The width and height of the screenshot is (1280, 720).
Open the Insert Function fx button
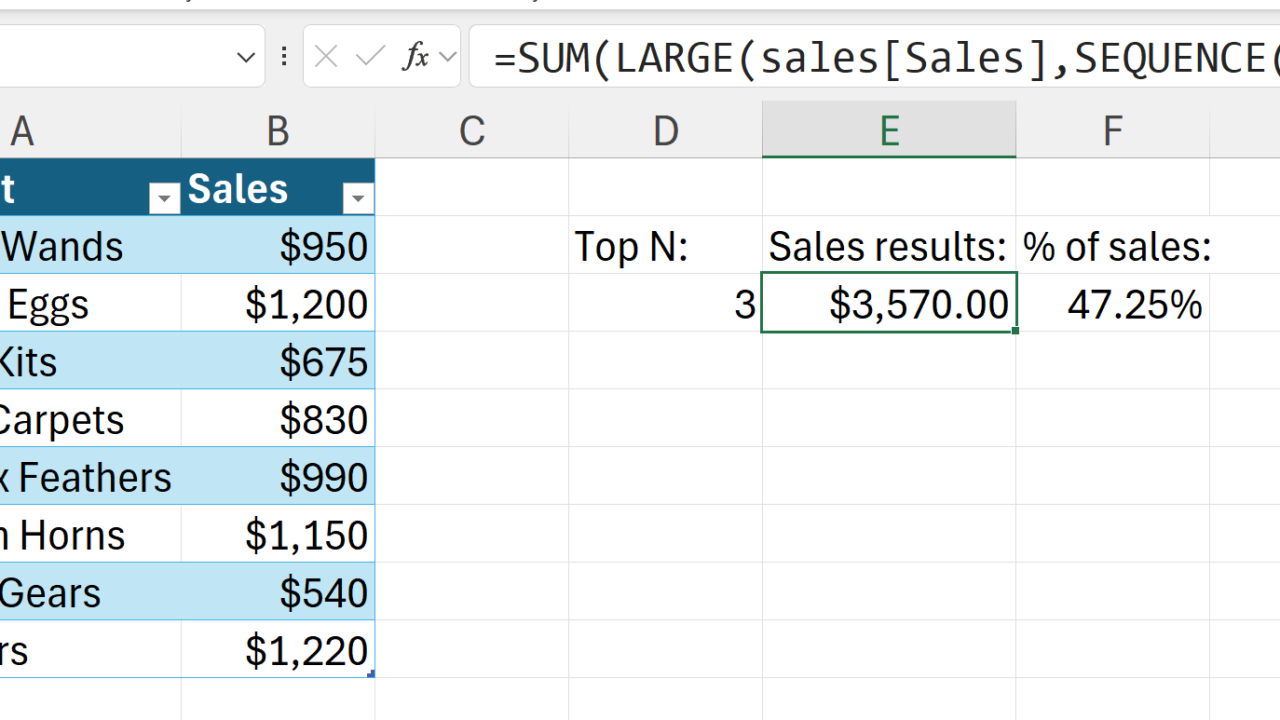click(415, 57)
